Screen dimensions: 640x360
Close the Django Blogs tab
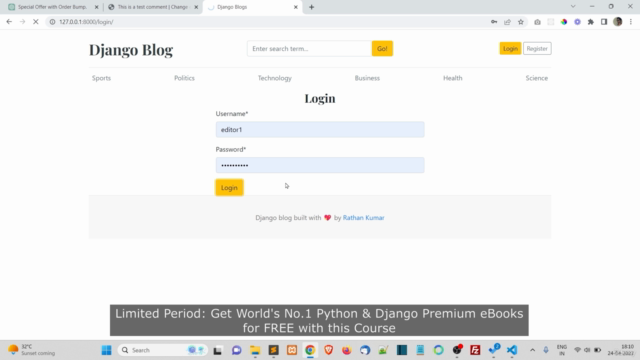pyautogui.click(x=296, y=7)
